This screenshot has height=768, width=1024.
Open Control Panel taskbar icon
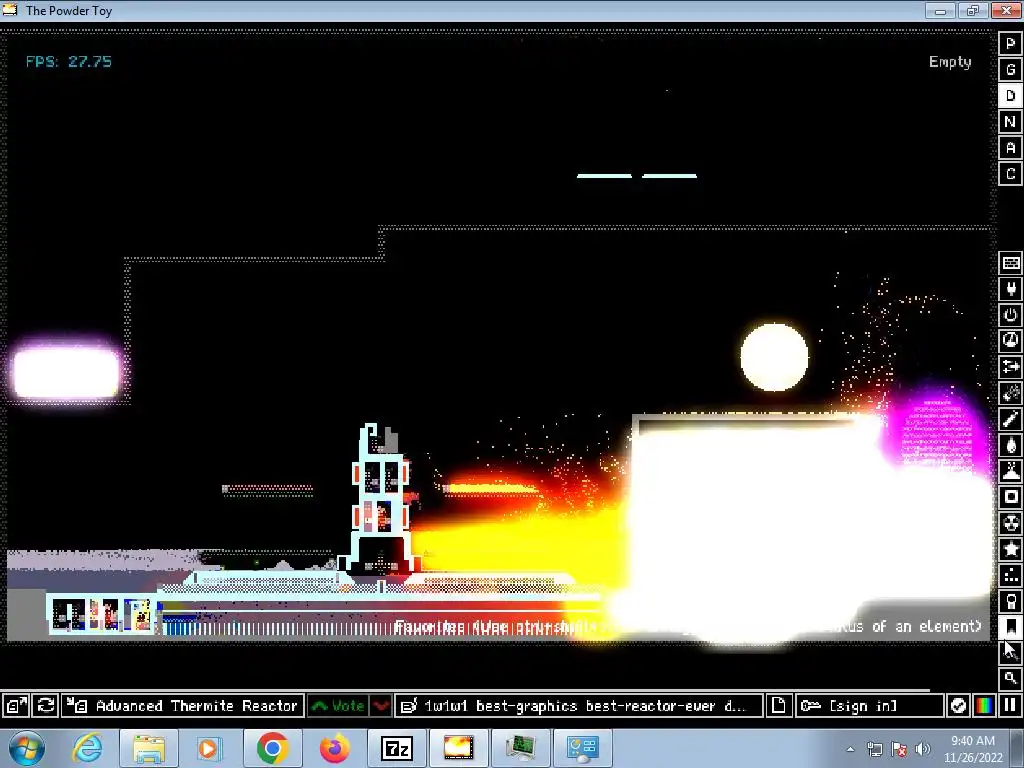(x=583, y=748)
